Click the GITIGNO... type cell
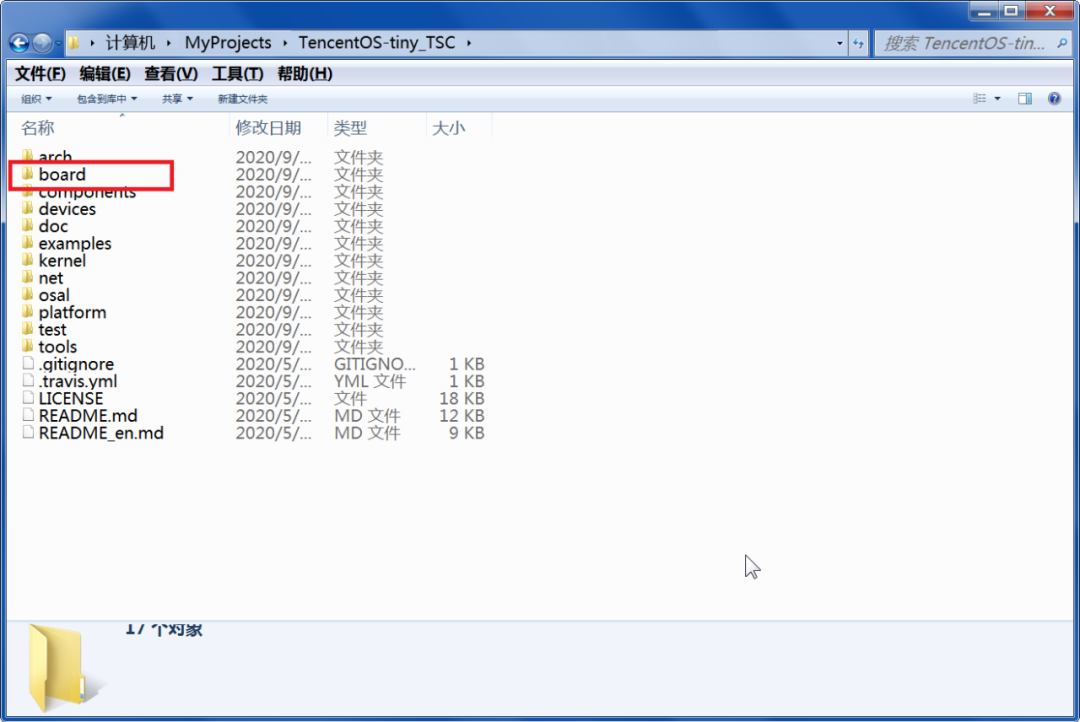The width and height of the screenshot is (1080, 722). [375, 364]
